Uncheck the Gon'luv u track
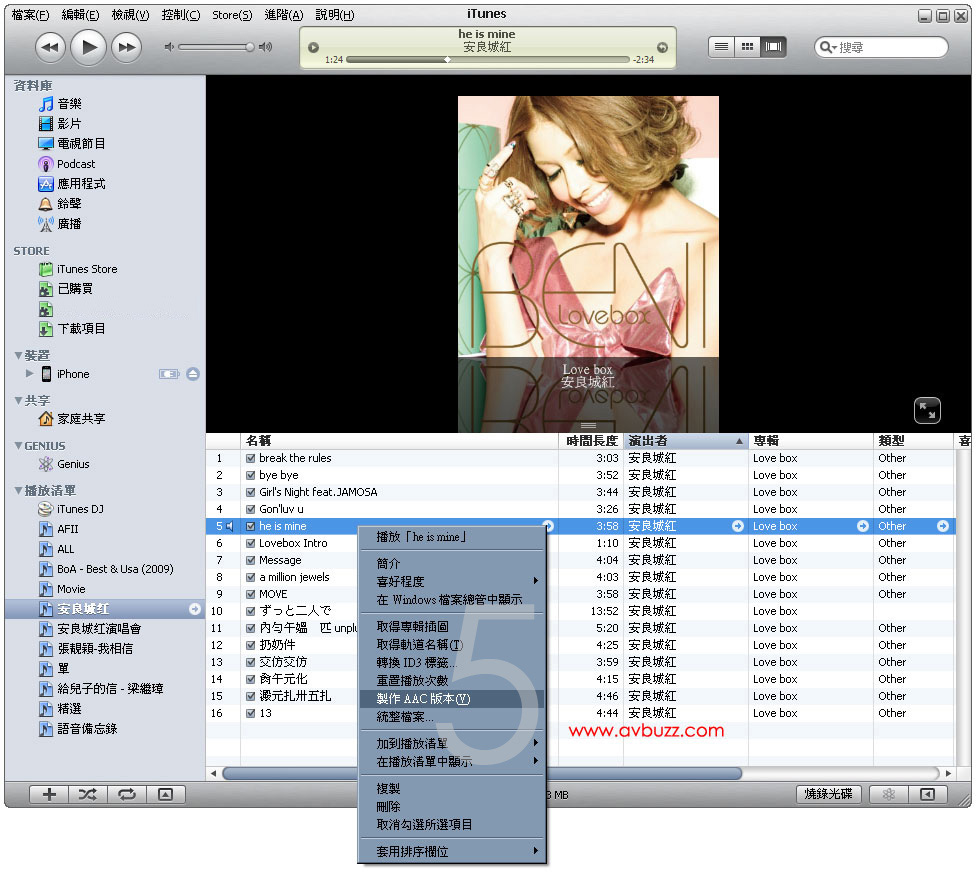This screenshot has height=876, width=977. (x=250, y=509)
